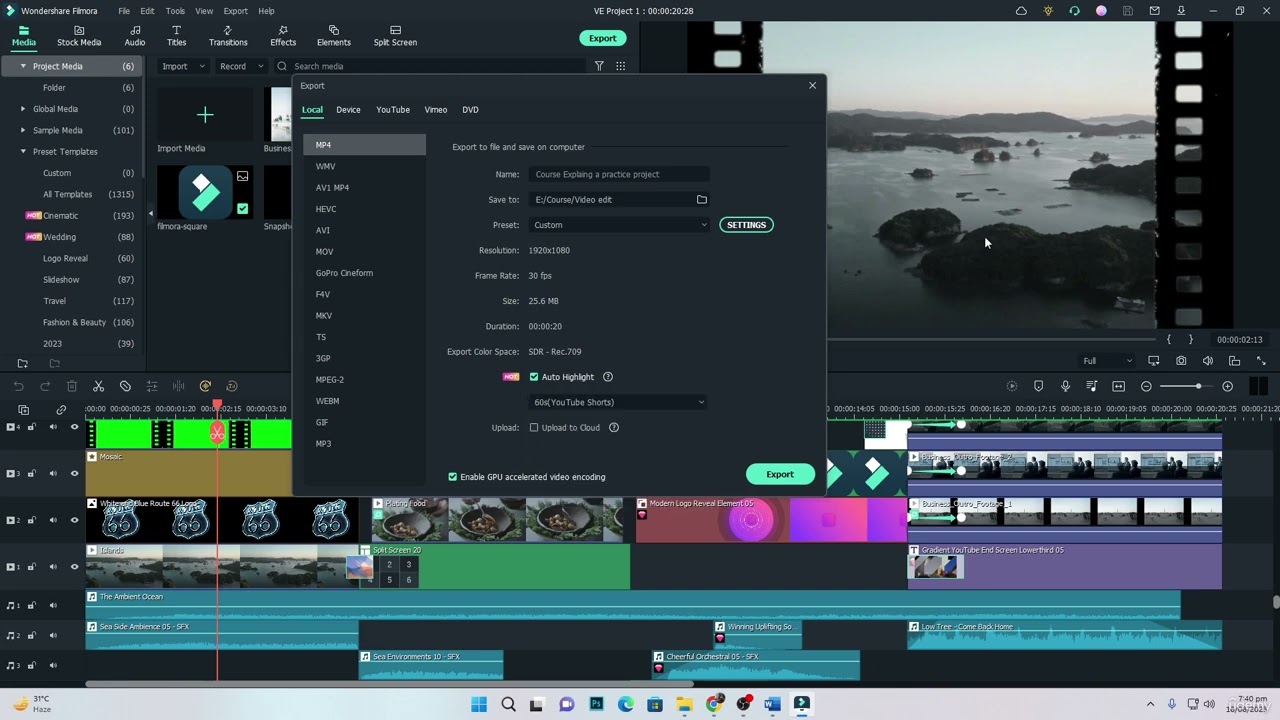Open the Stock Media panel
This screenshot has width=1280, height=720.
point(79,36)
